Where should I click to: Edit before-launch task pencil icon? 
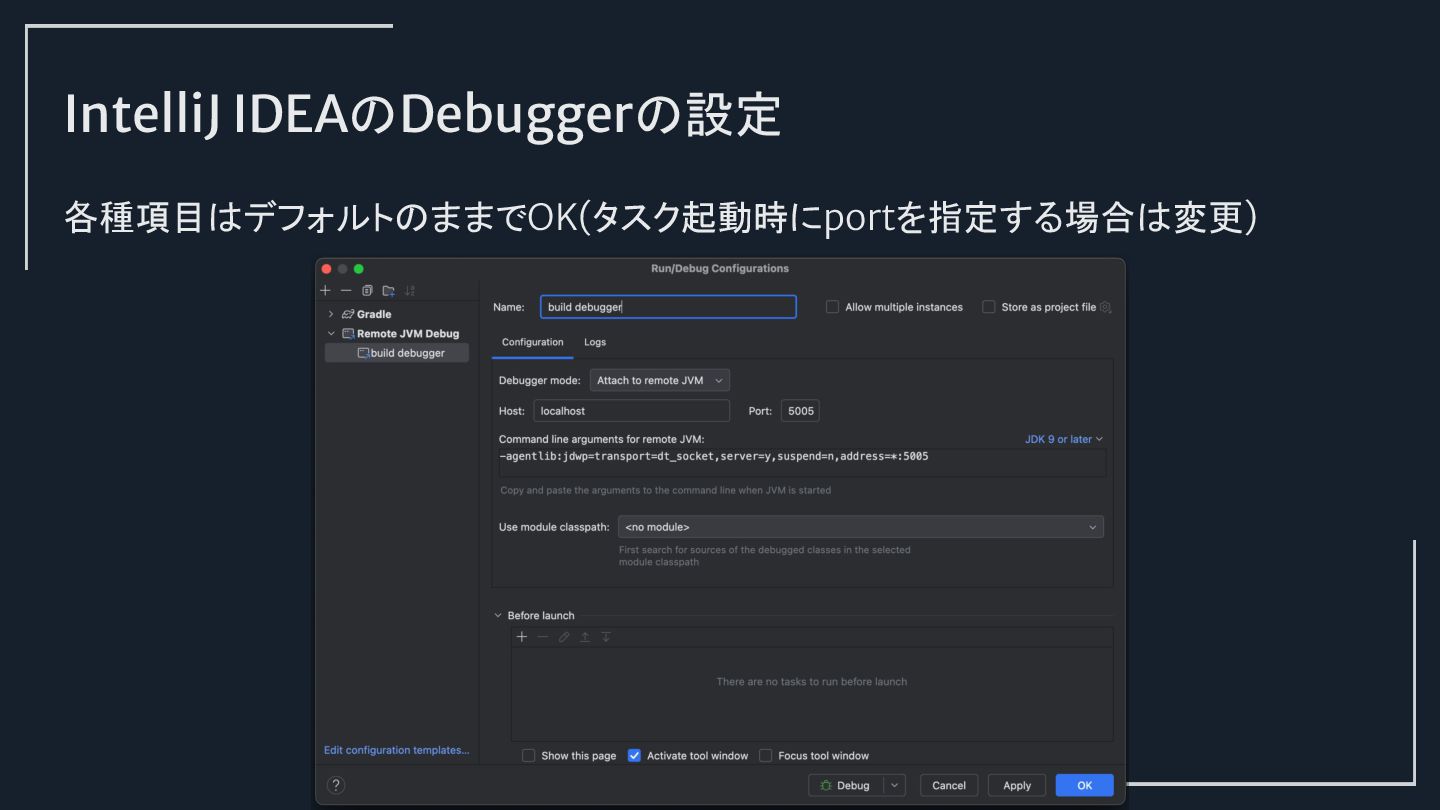tap(564, 637)
